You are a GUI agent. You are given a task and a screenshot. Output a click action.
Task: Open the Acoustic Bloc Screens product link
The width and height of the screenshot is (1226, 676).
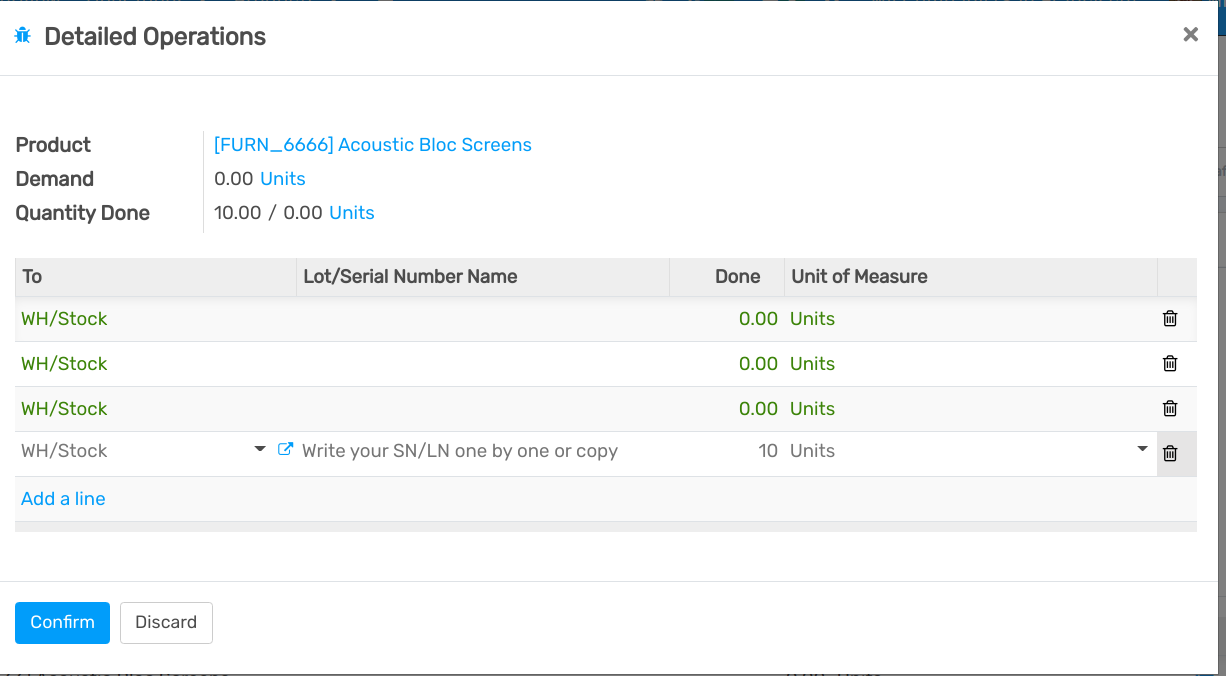[372, 145]
